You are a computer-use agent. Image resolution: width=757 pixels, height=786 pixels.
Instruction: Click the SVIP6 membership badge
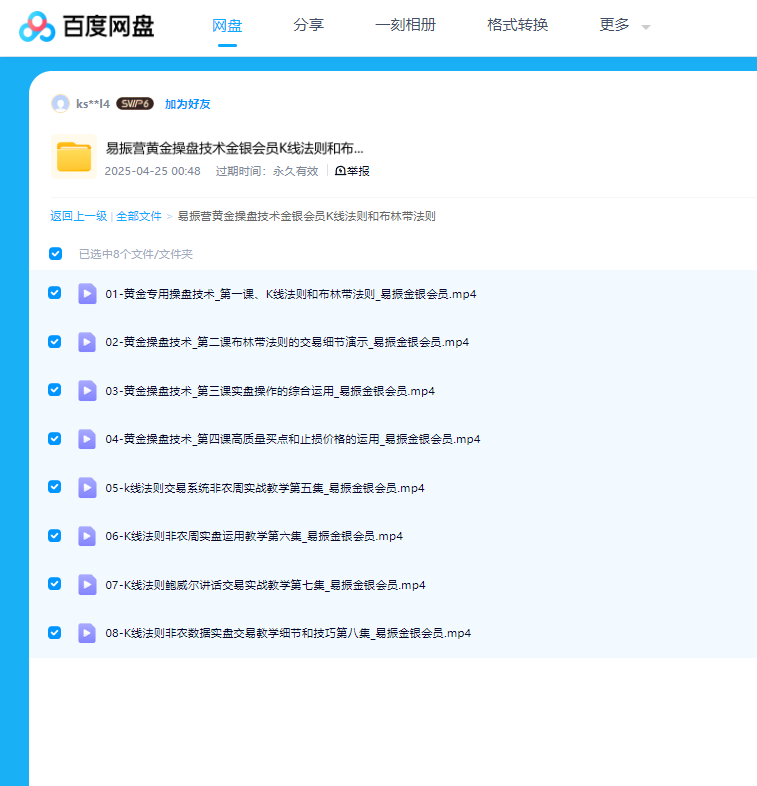[135, 104]
